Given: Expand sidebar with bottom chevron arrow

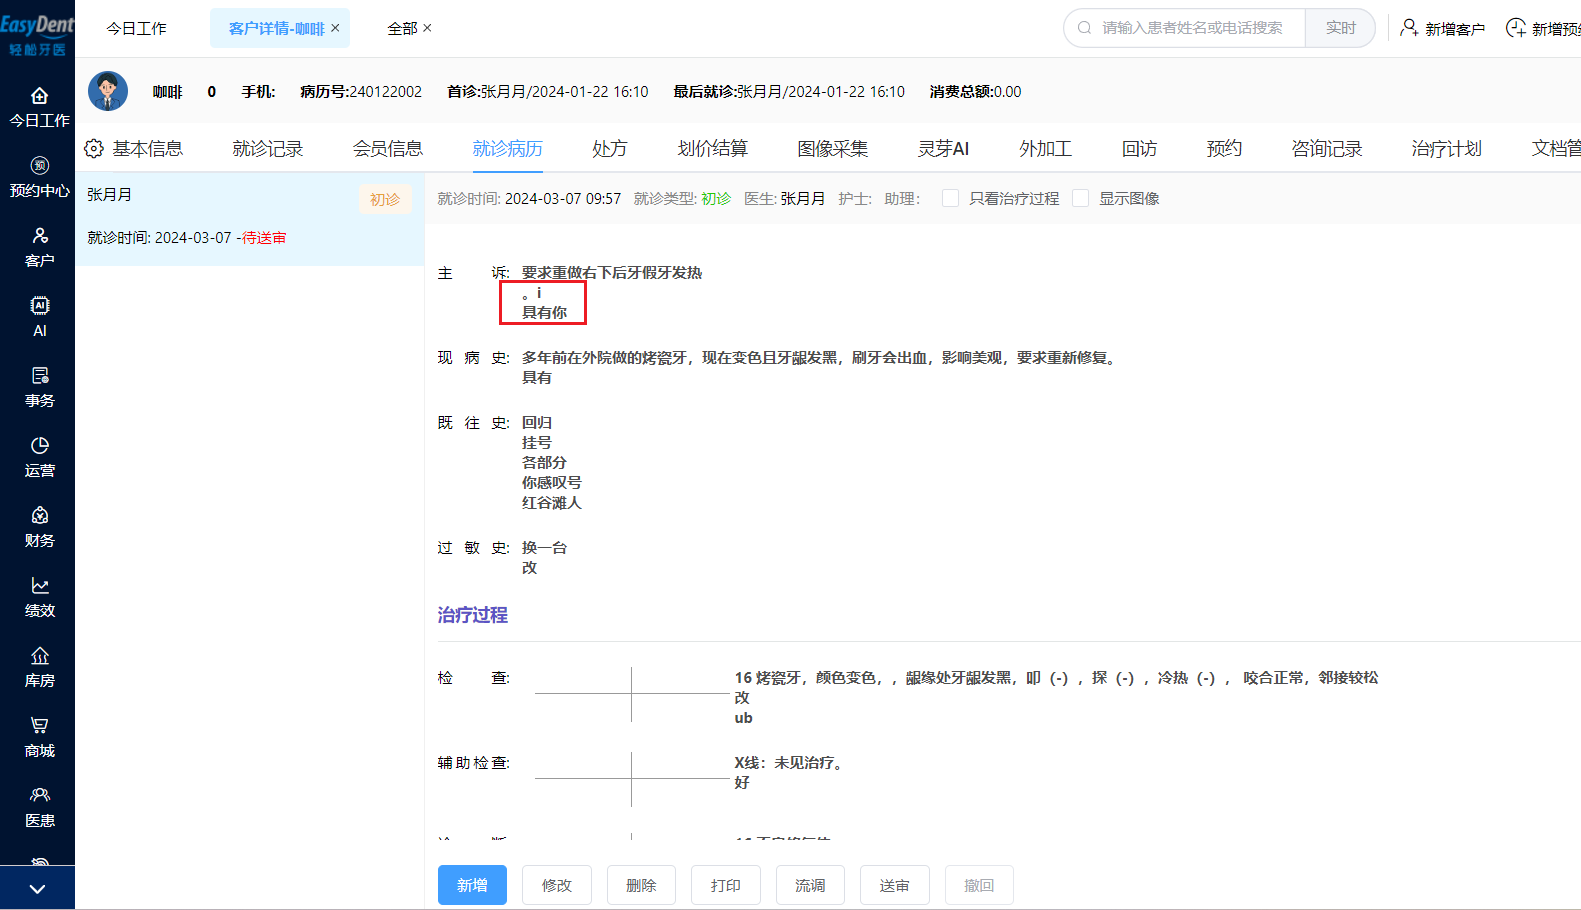Looking at the screenshot, I should (37, 888).
